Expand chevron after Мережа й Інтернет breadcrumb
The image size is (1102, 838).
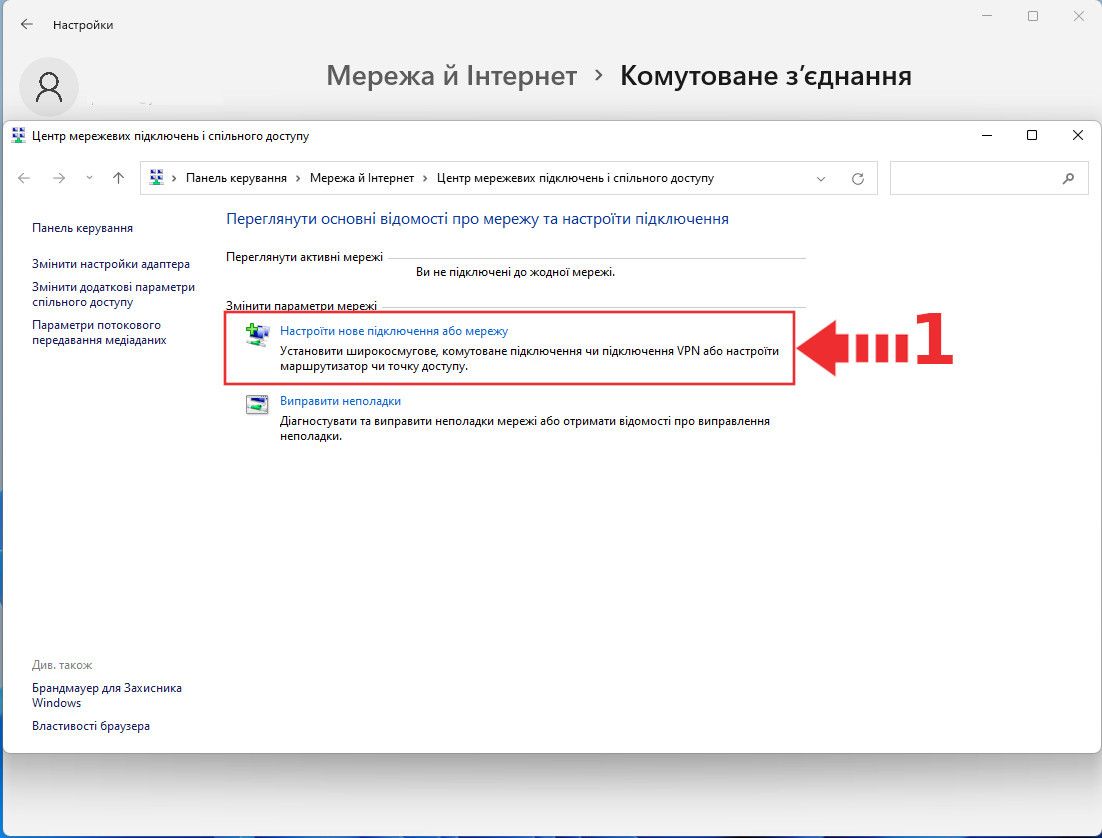[425, 179]
